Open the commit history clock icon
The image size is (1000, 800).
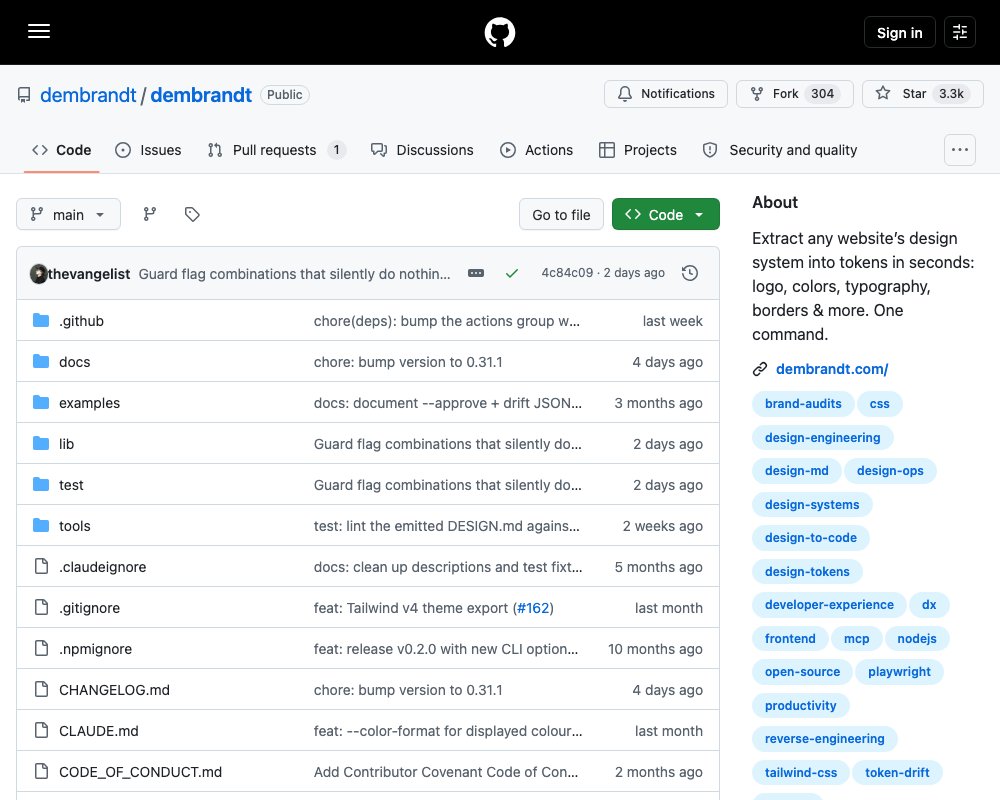(x=690, y=273)
